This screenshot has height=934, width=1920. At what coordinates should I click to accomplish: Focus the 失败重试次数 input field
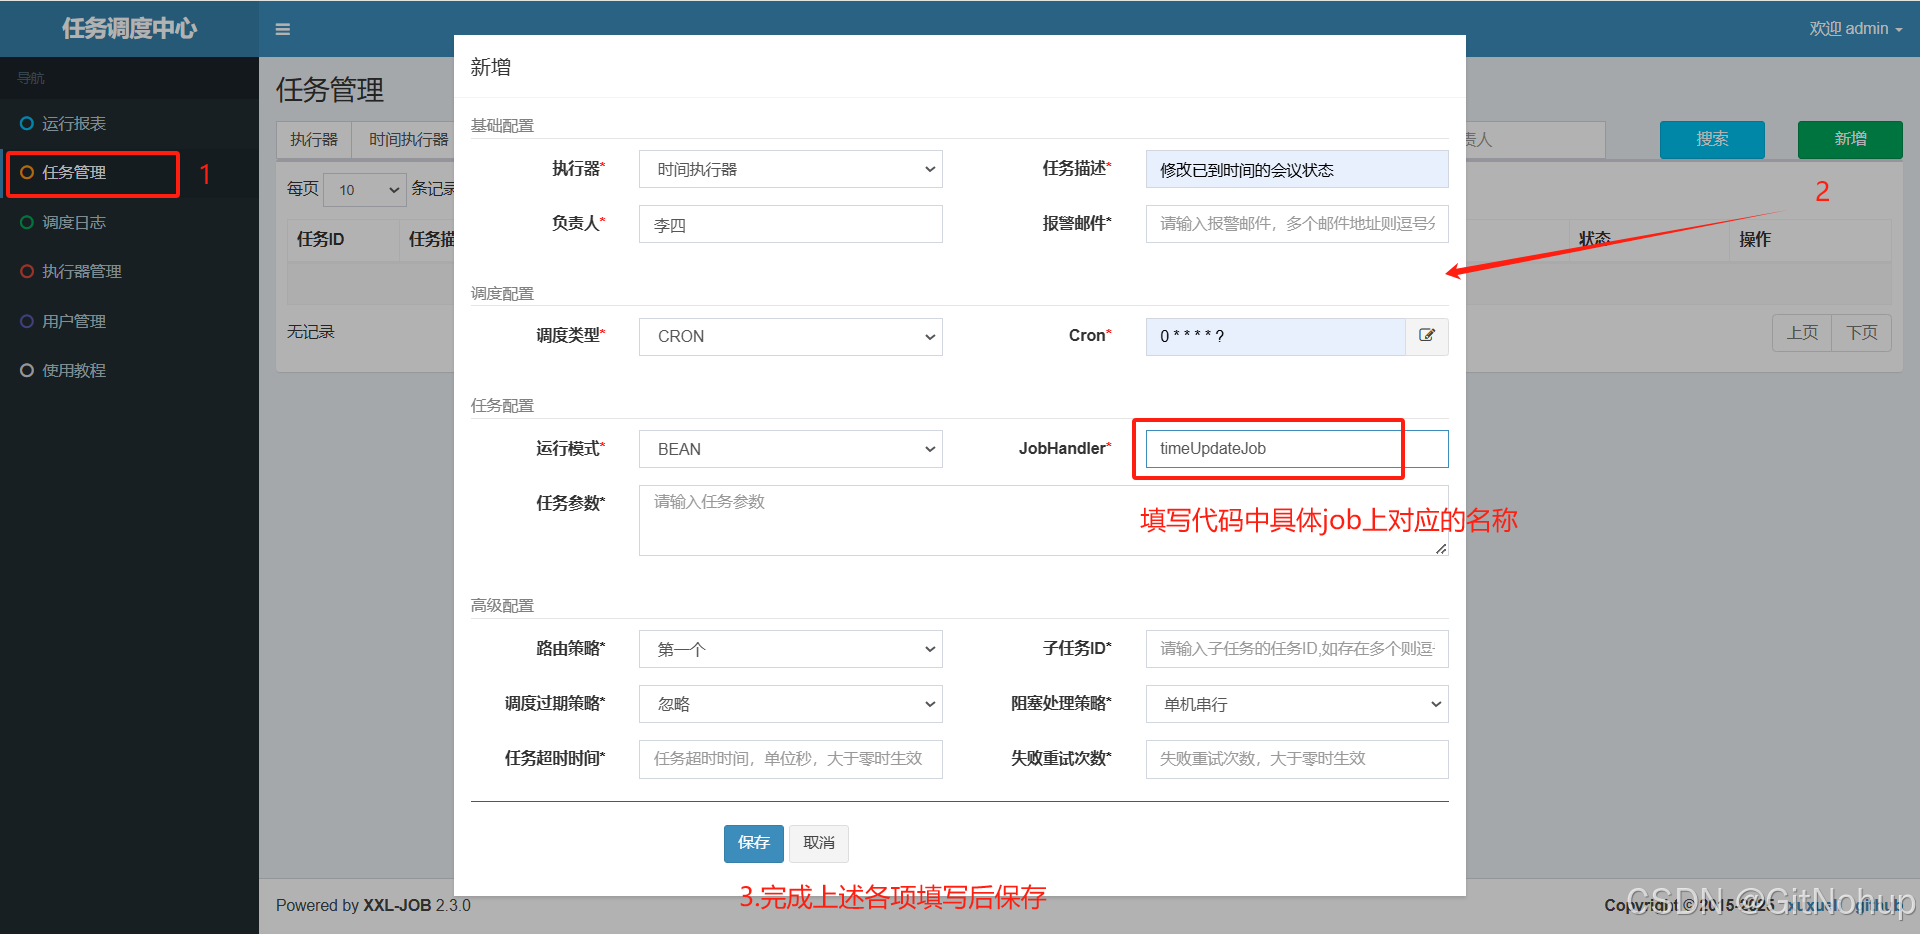(x=1297, y=759)
